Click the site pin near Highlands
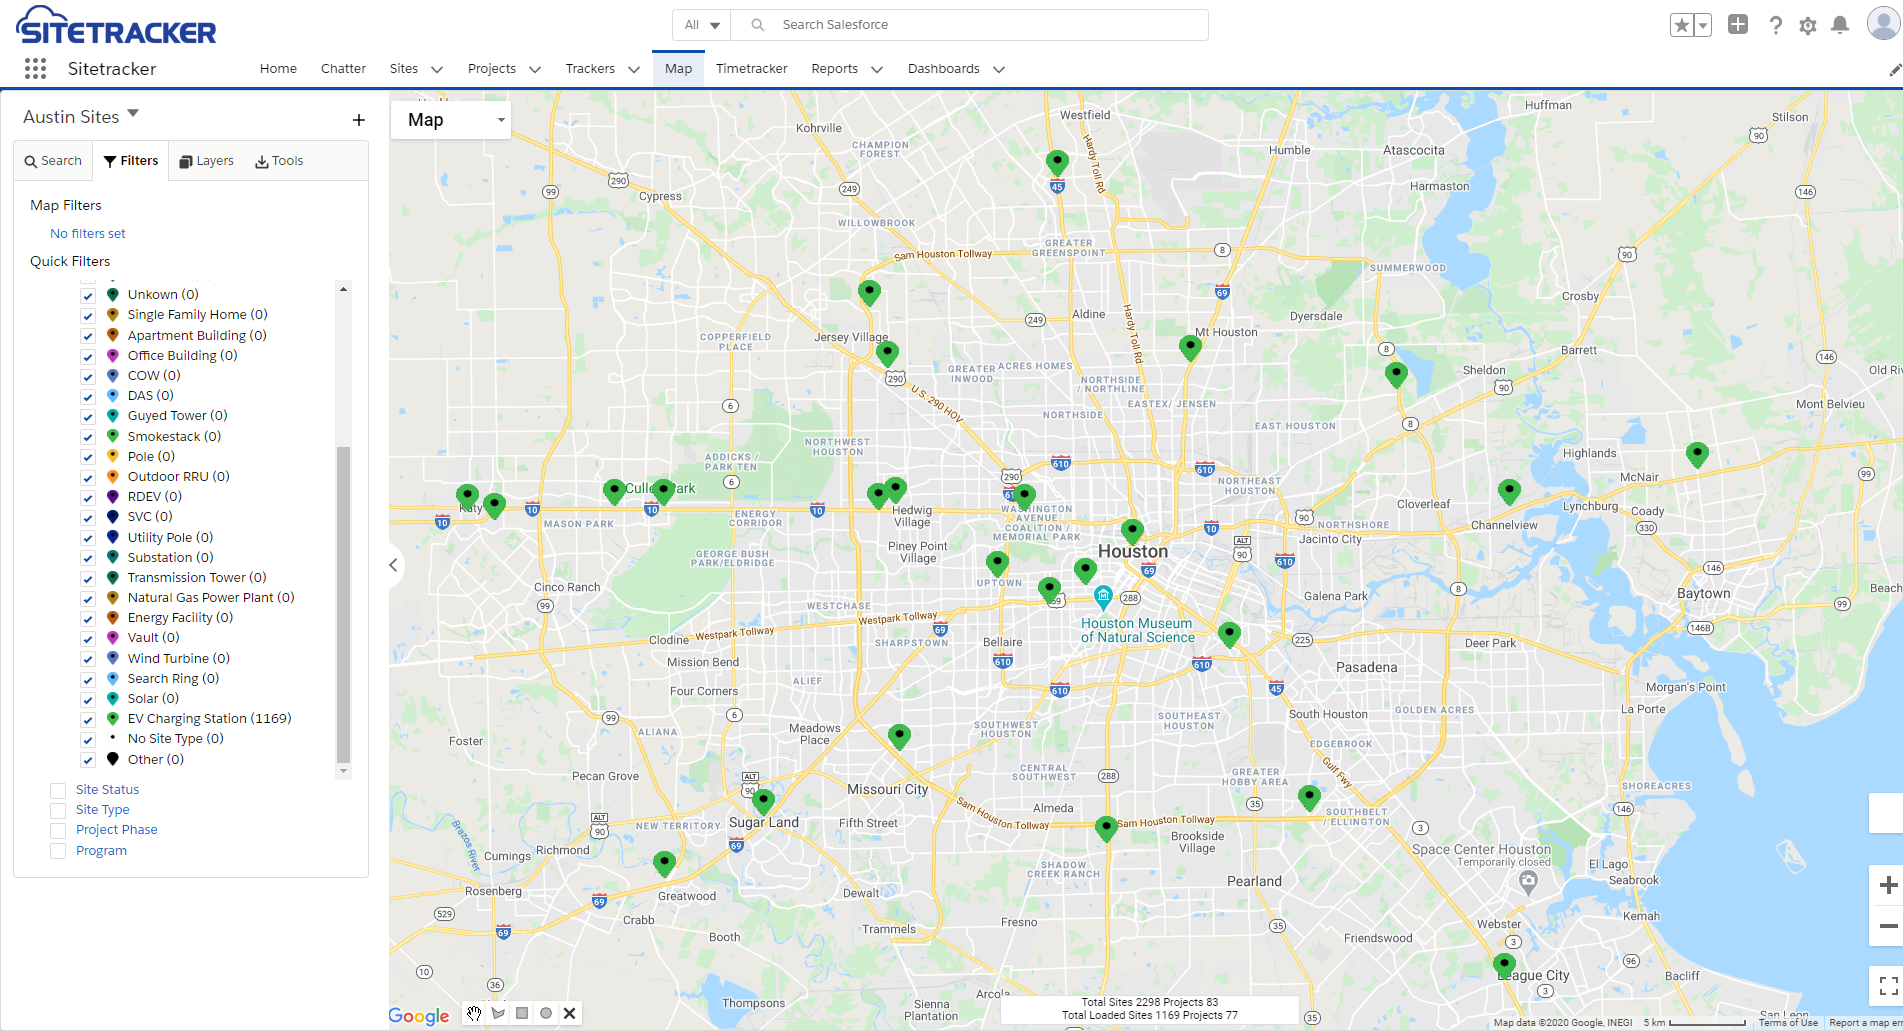Screen dimensions: 1903x1031 point(1697,454)
